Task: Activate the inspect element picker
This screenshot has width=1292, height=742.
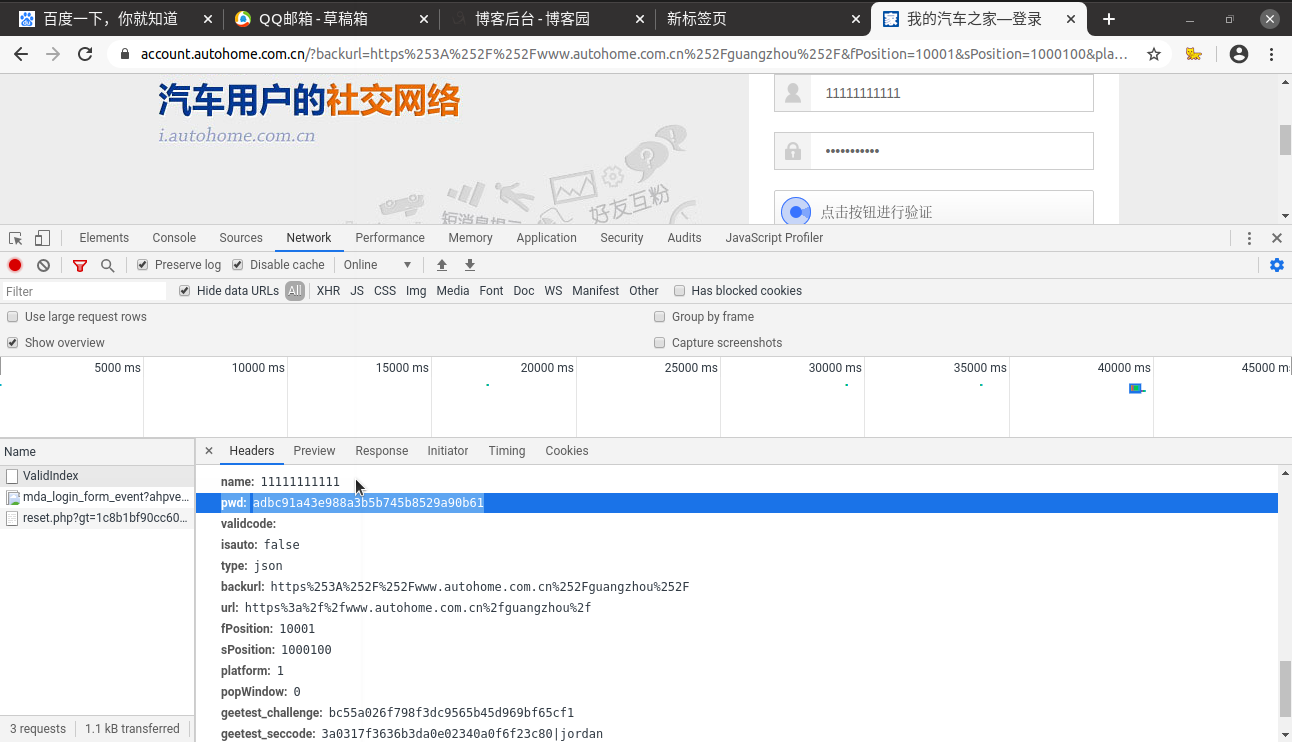Action: point(16,238)
